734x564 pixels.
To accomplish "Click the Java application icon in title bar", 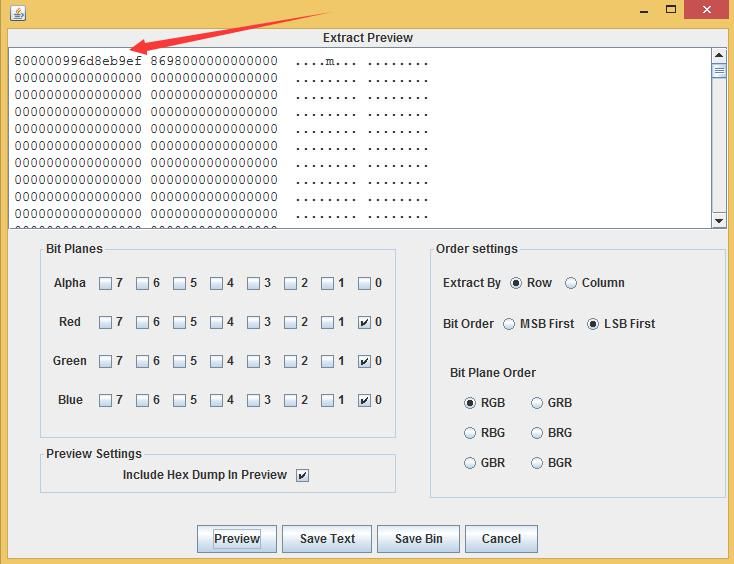I will click(x=18, y=13).
